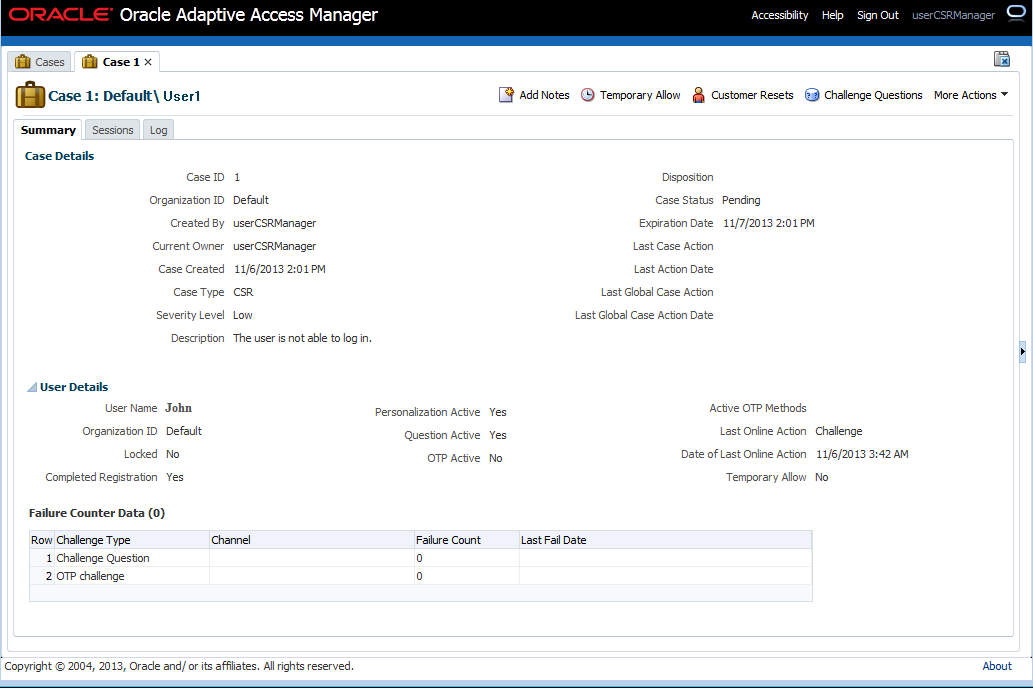Click the chat bubble icon beside userCSRManager
The image size is (1033, 688).
click(x=1017, y=13)
